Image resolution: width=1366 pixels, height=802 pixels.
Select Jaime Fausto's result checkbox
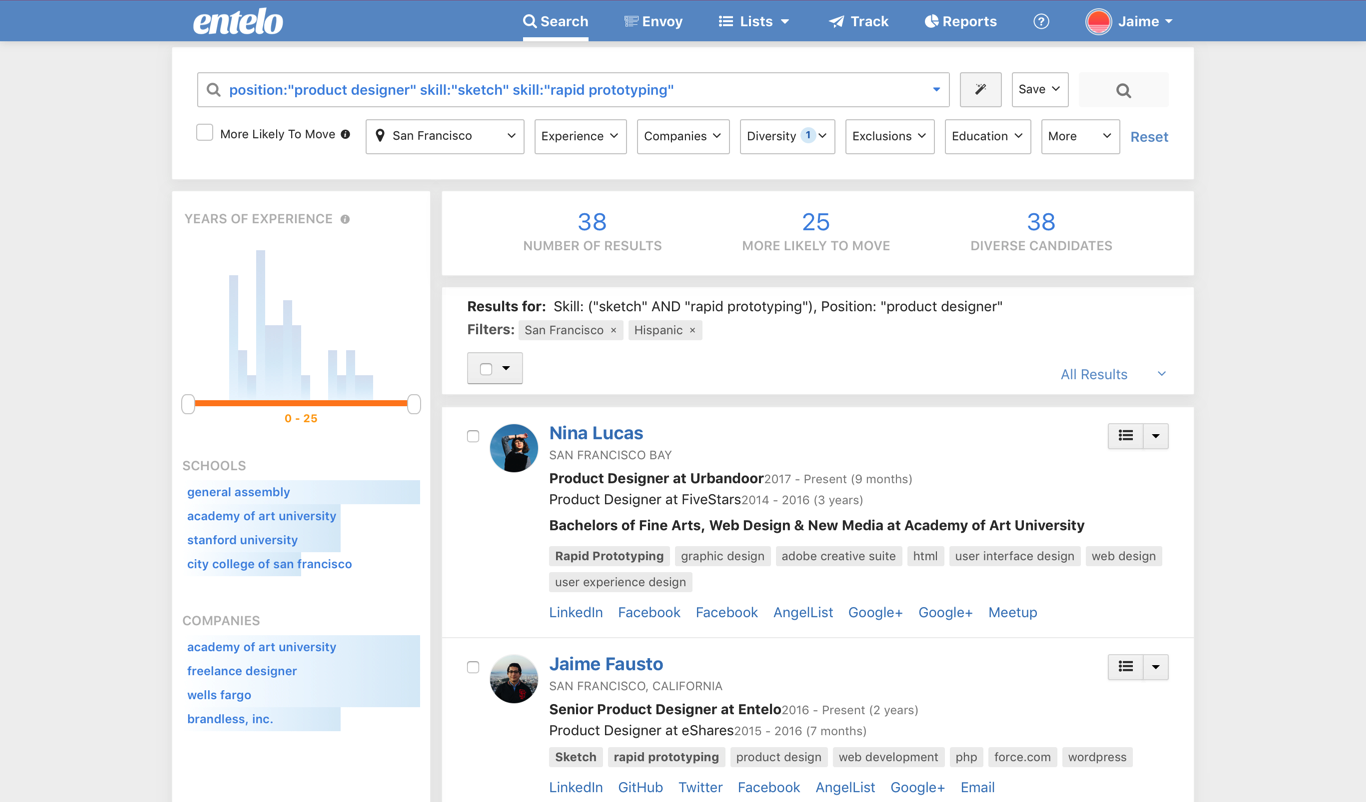473,667
